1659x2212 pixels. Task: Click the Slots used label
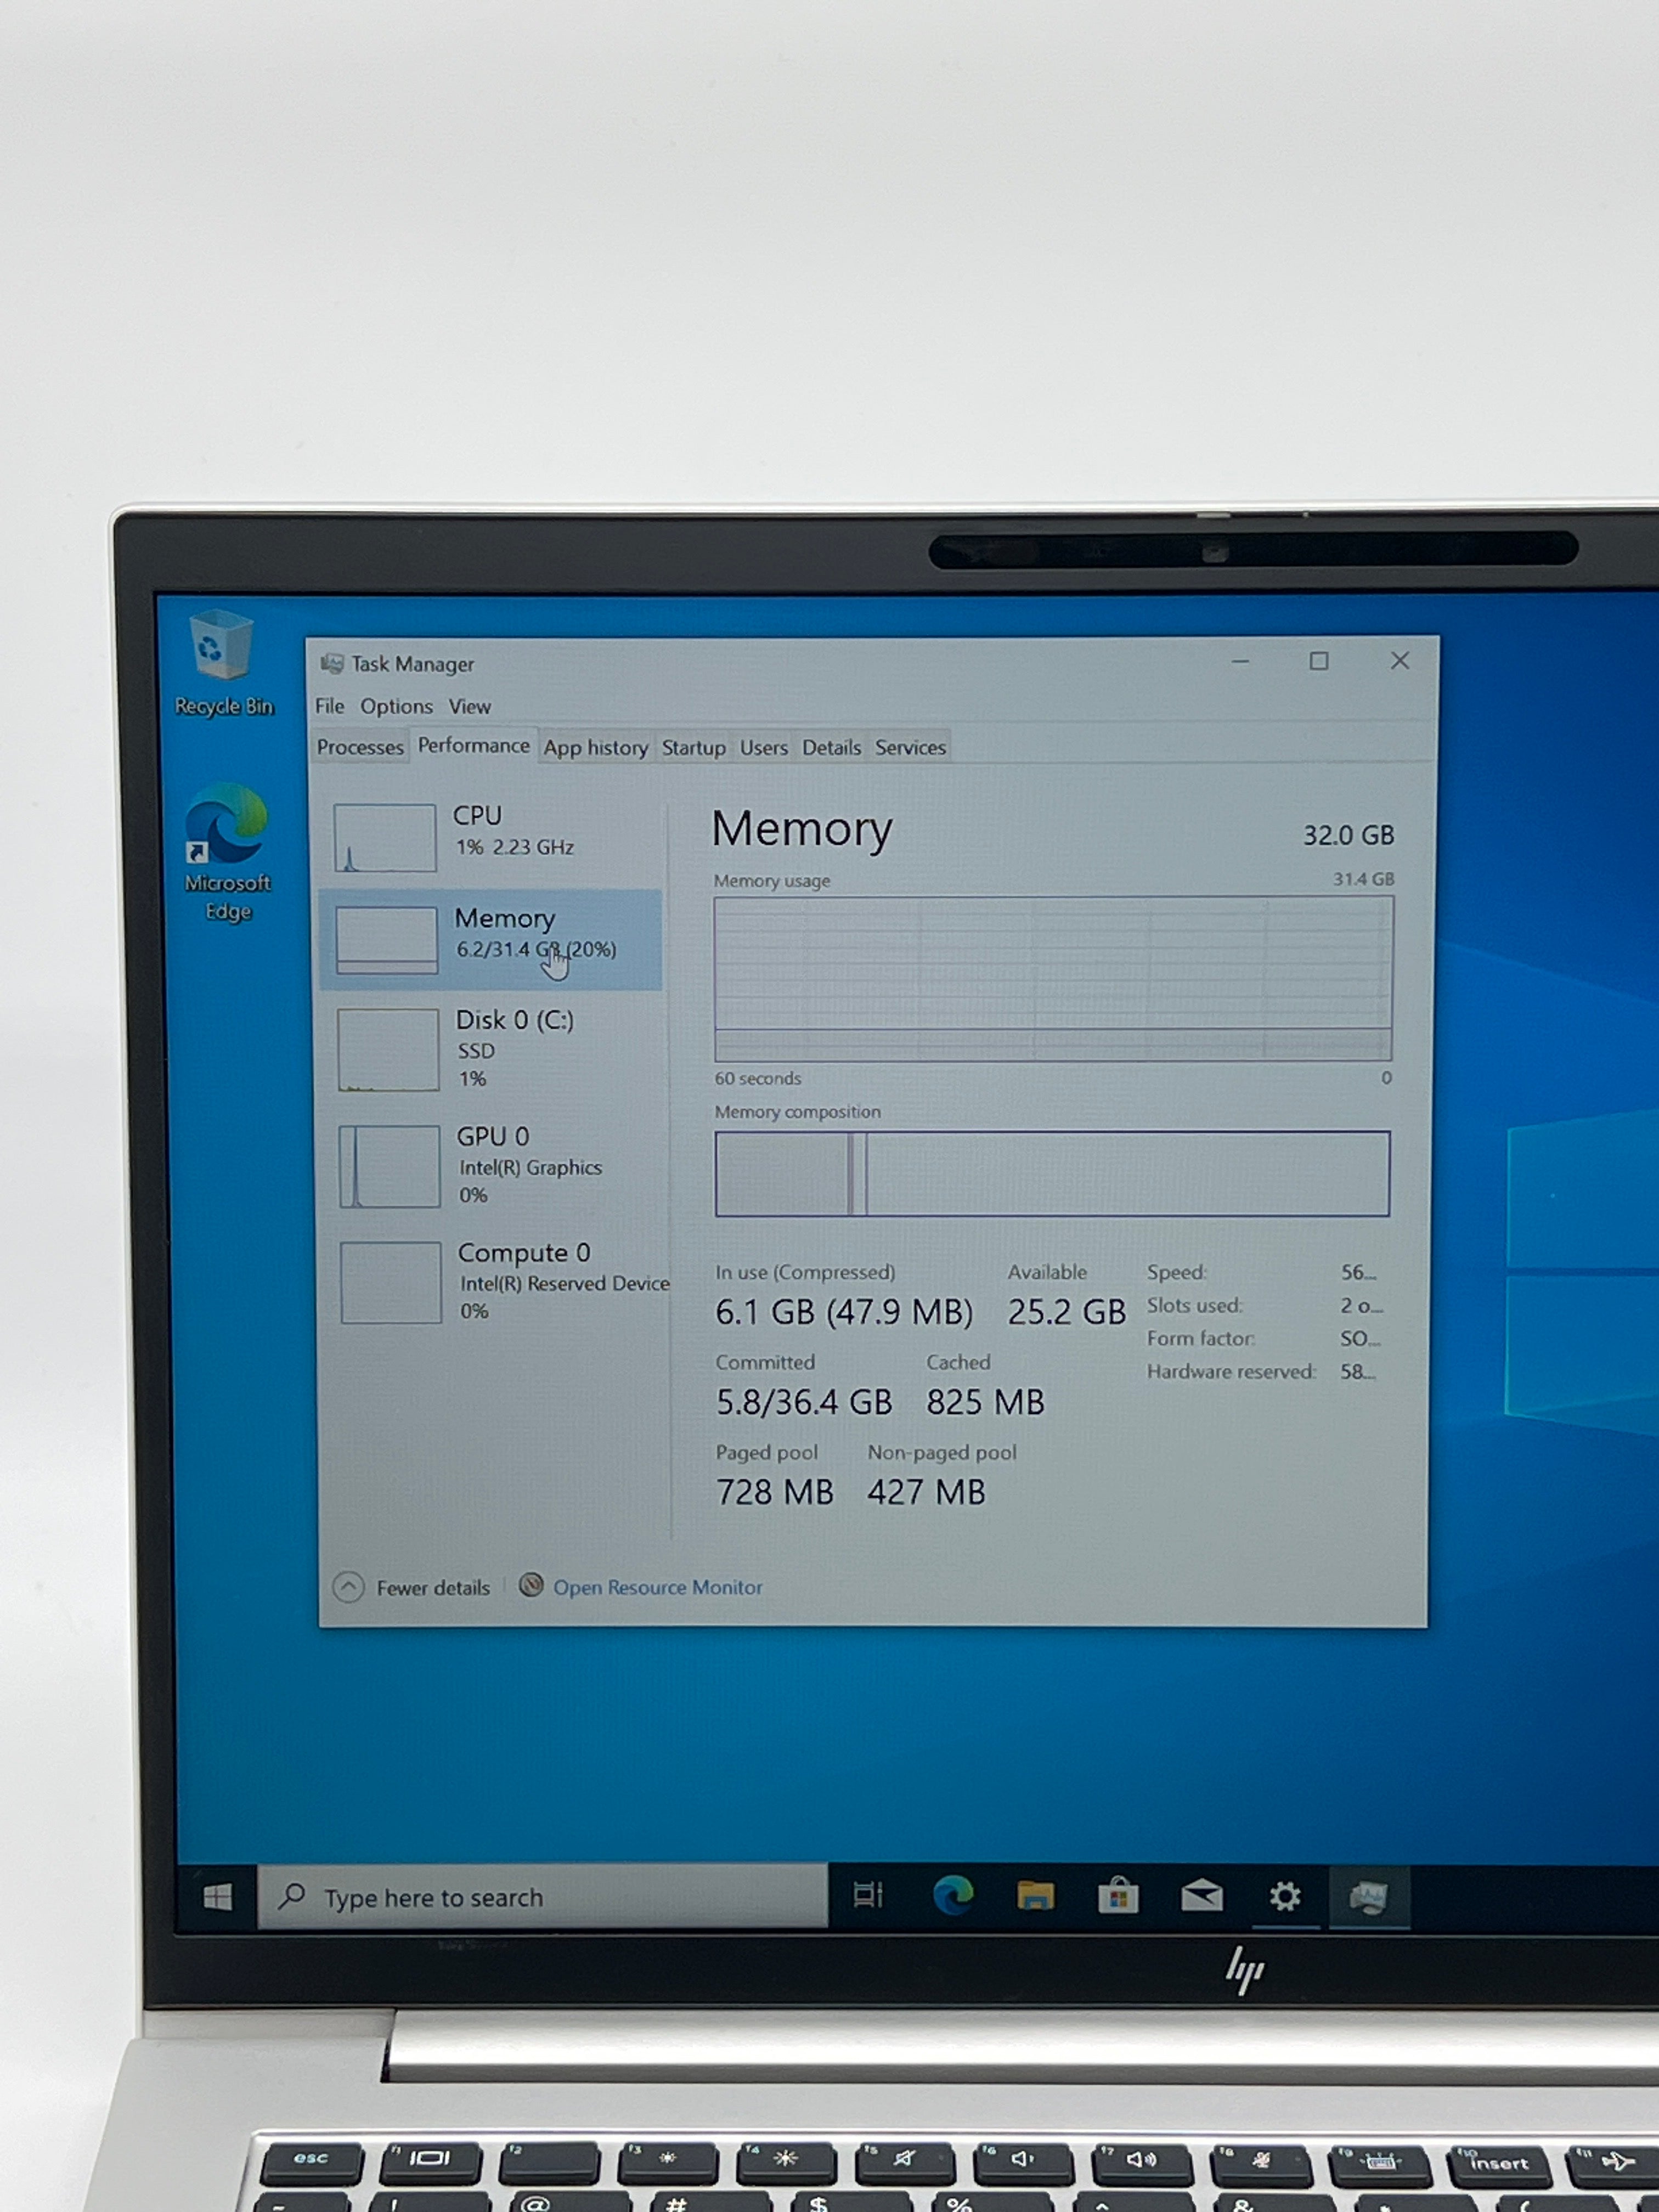1195,1305
